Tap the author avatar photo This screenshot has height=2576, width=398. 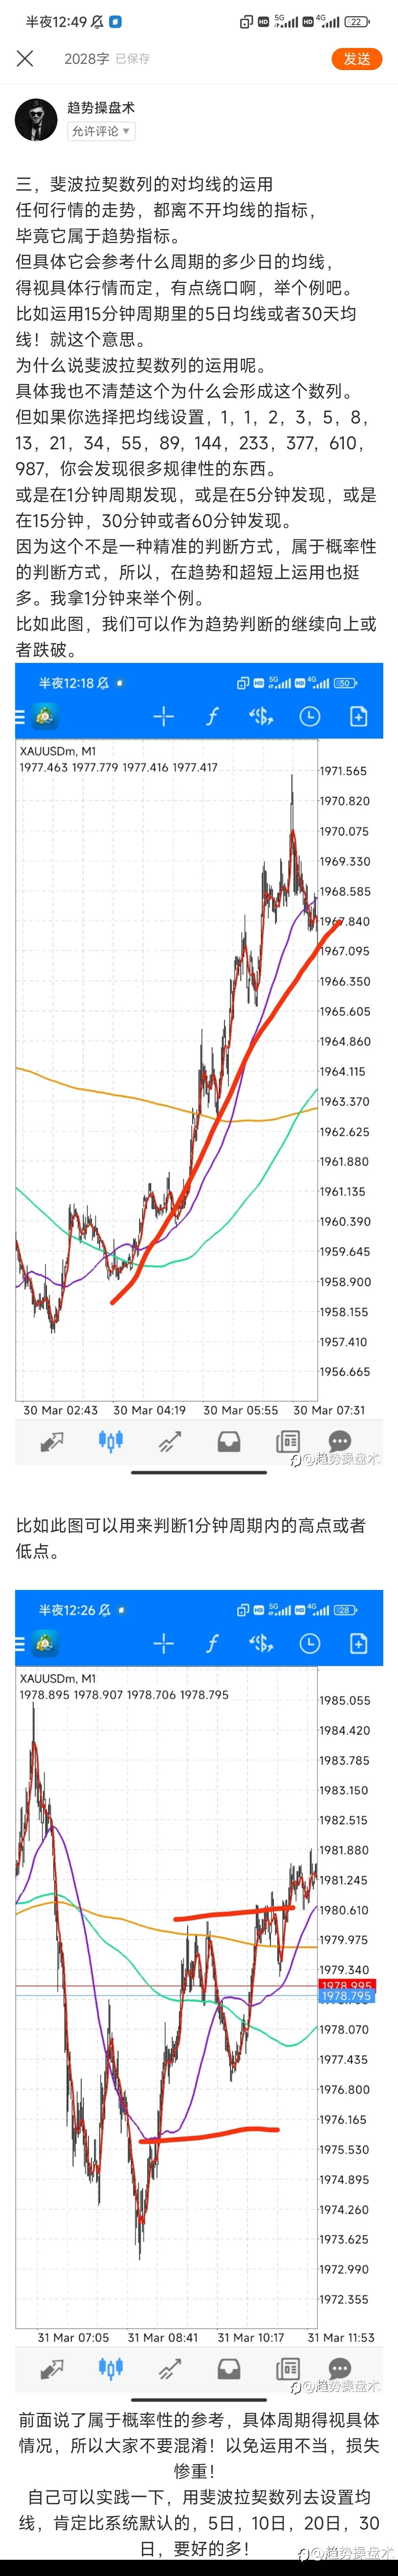pyautogui.click(x=36, y=119)
